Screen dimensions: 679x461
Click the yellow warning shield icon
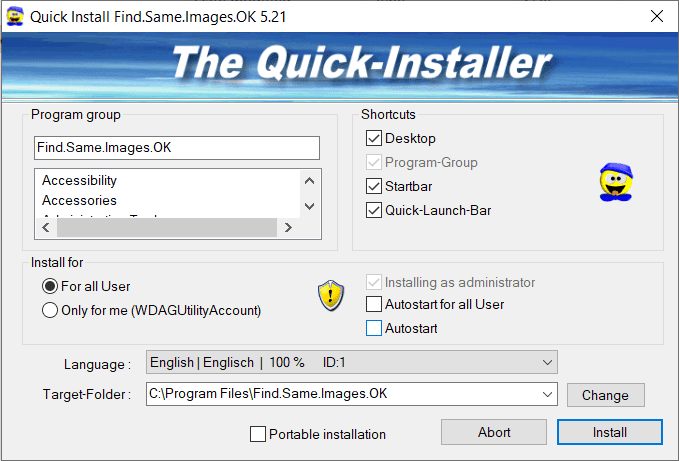click(x=331, y=296)
